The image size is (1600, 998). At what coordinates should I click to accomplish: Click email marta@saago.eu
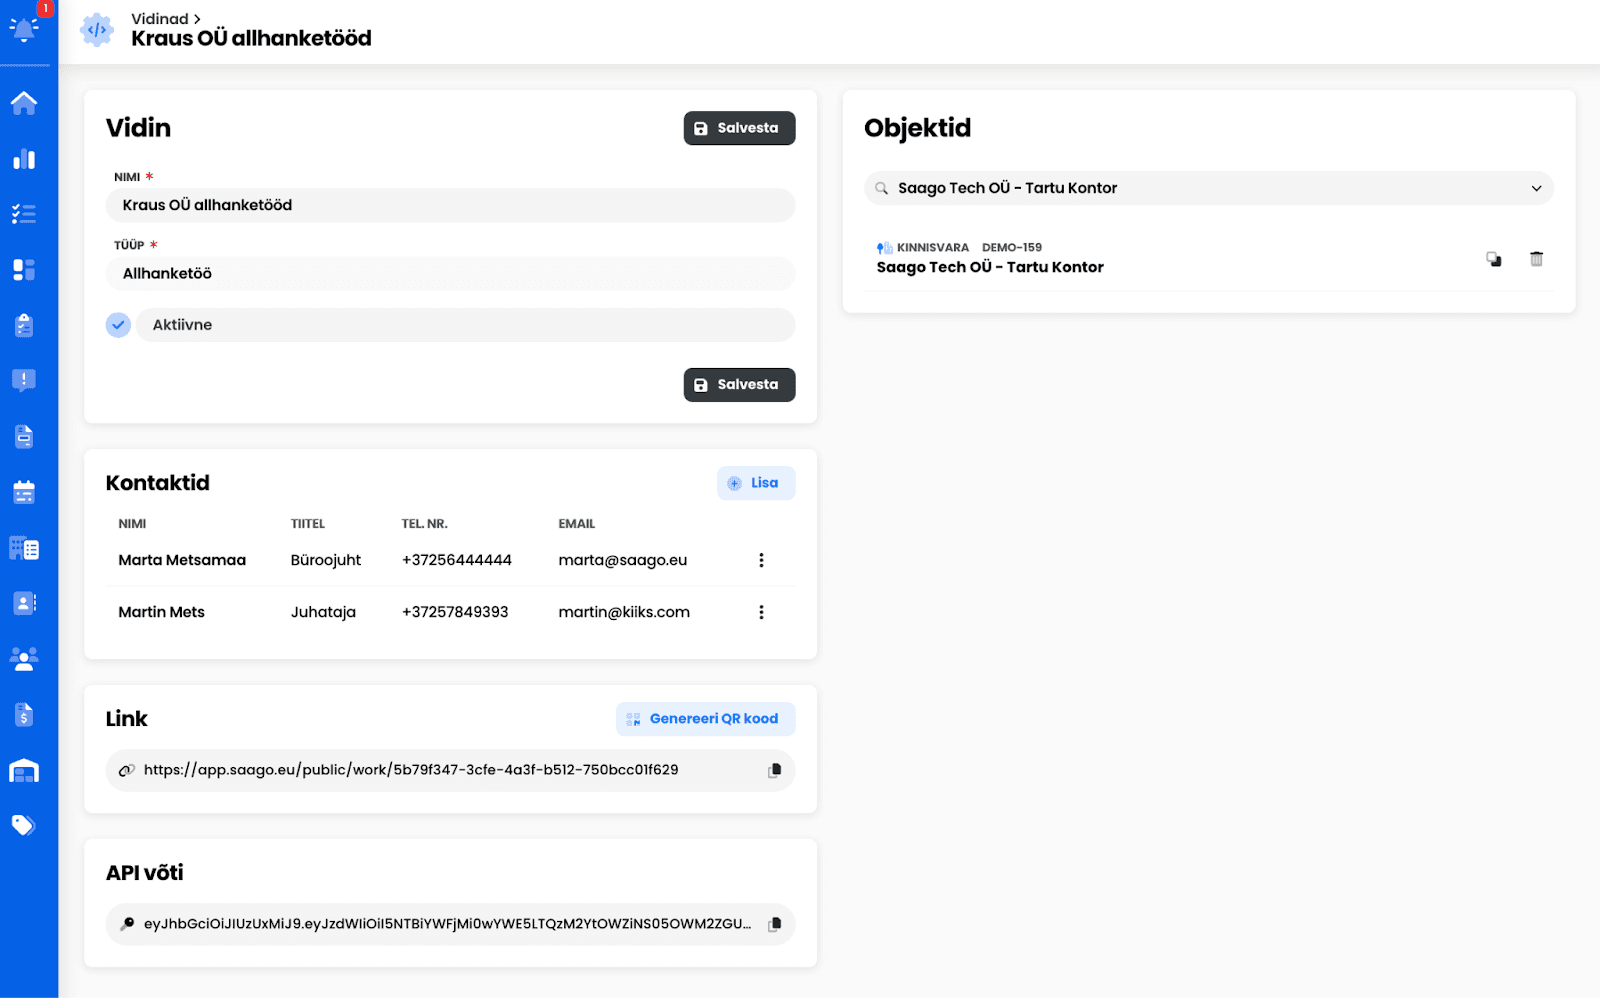pos(622,560)
